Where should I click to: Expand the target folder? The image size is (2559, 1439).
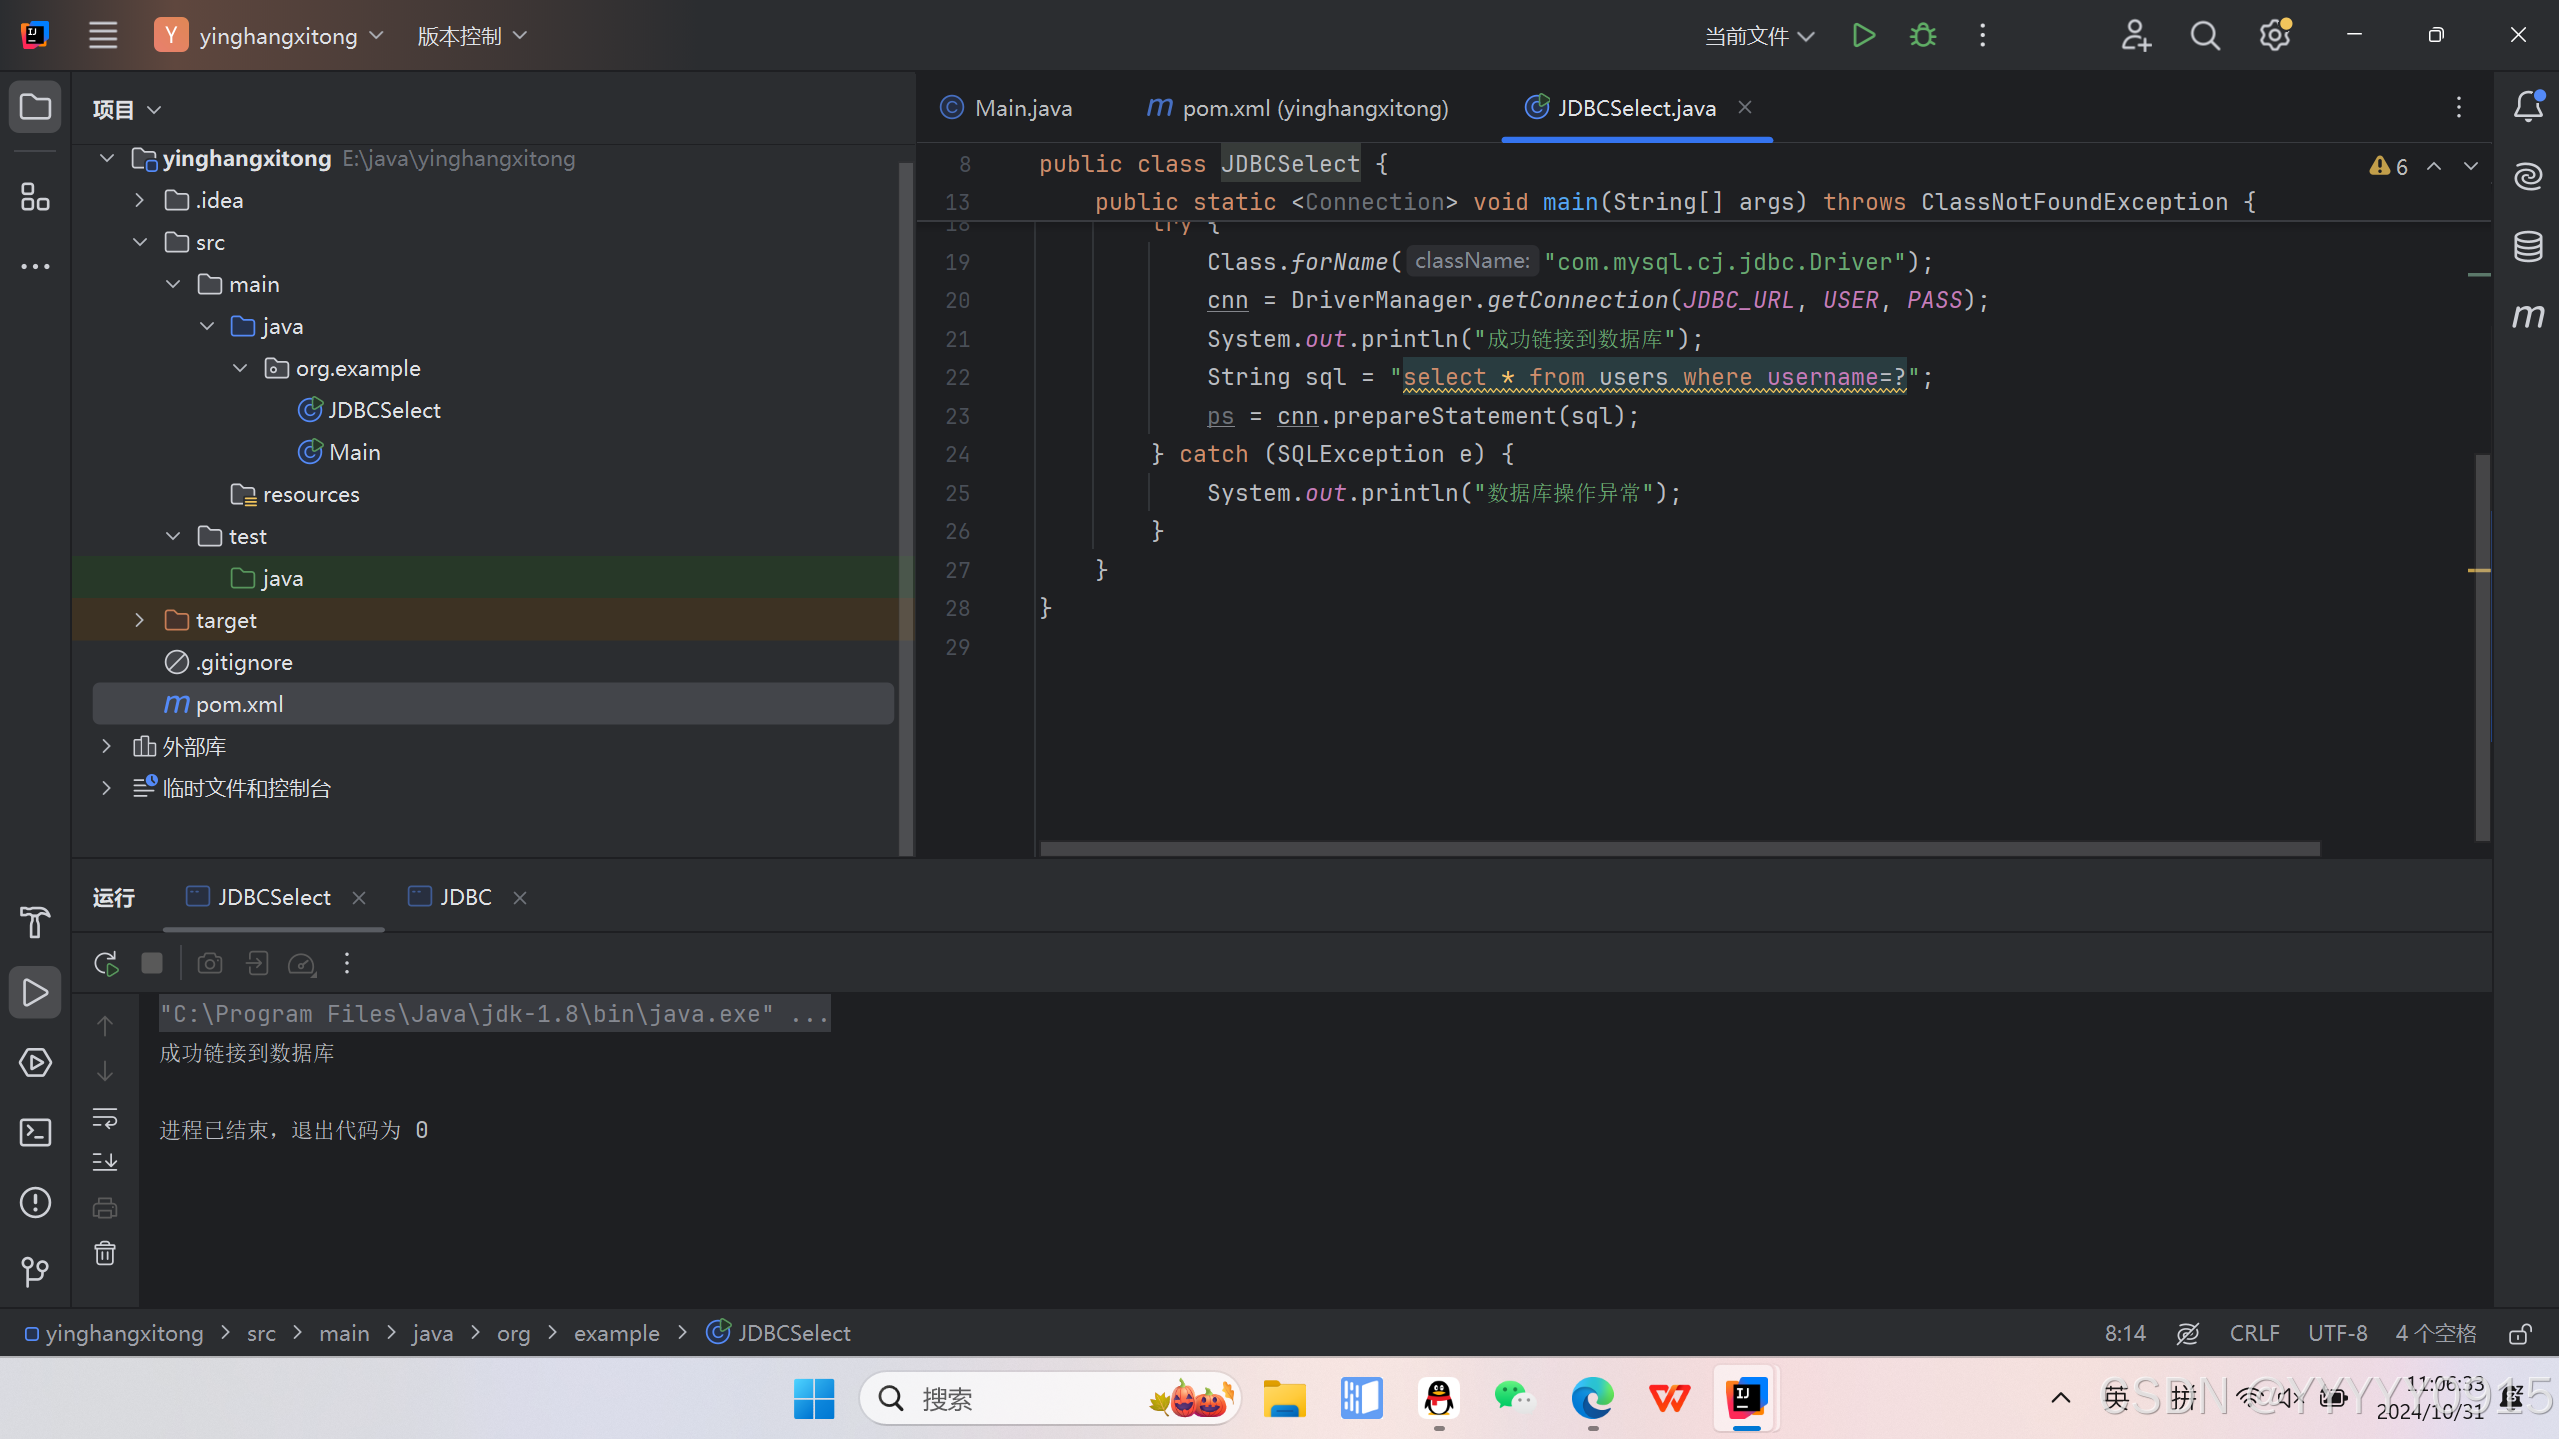pos(139,620)
